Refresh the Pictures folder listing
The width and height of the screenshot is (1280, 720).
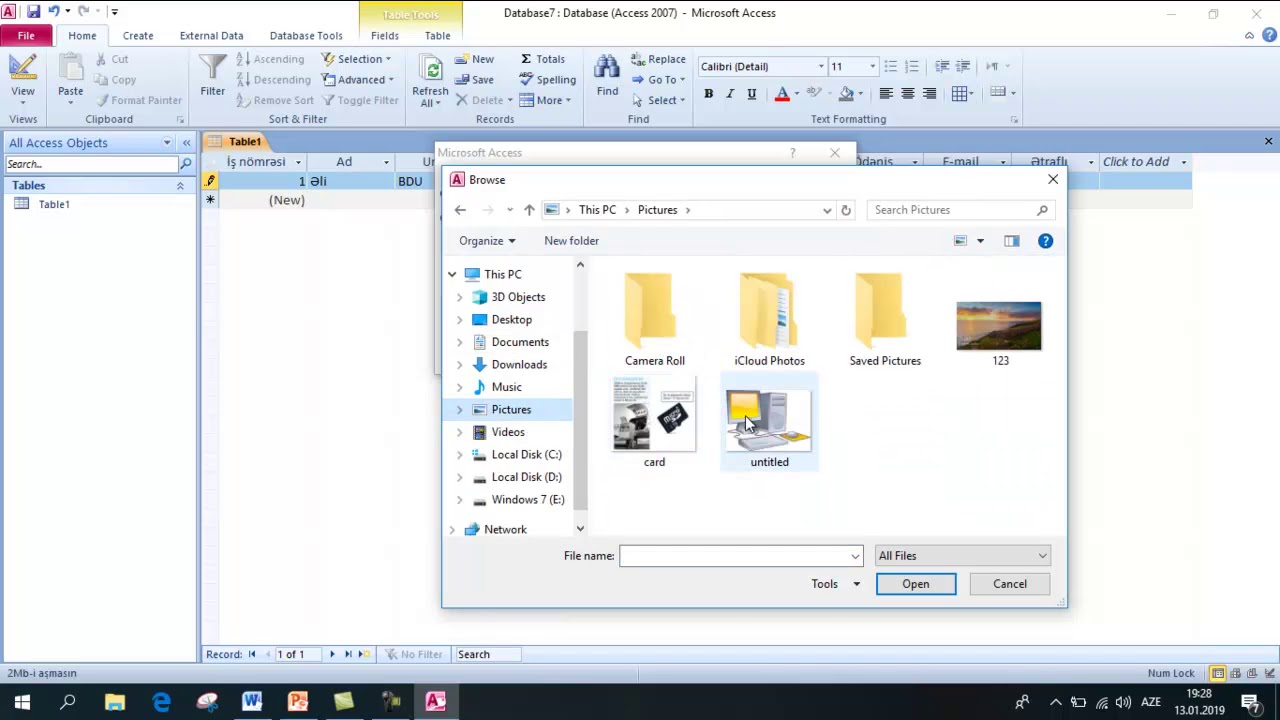click(846, 210)
